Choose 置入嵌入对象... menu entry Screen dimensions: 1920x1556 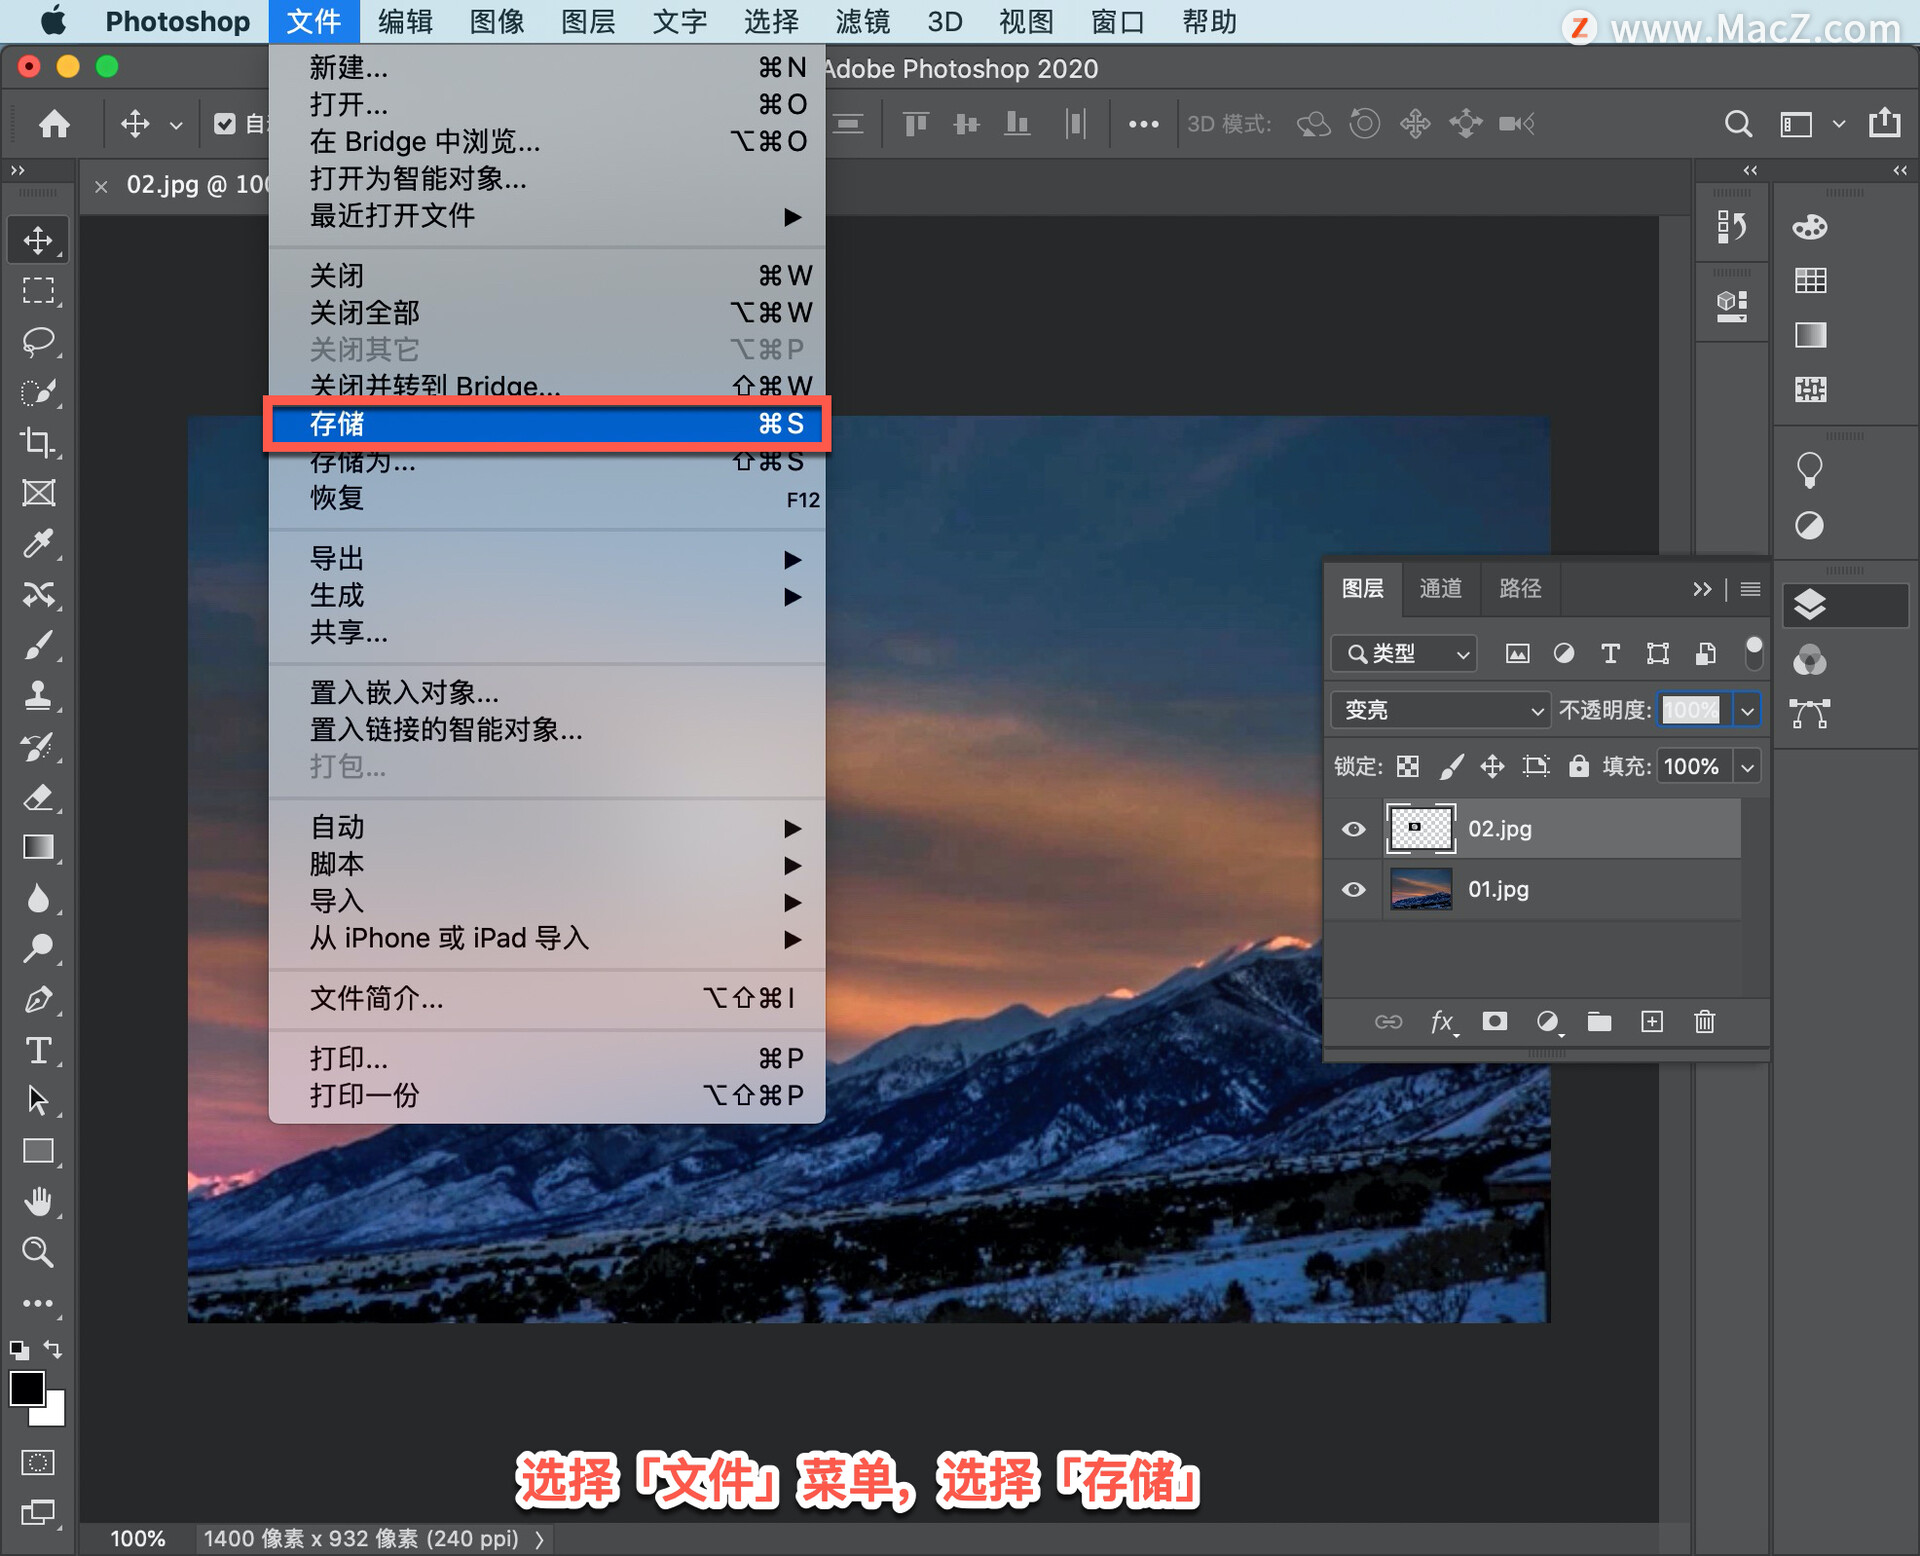coord(547,692)
